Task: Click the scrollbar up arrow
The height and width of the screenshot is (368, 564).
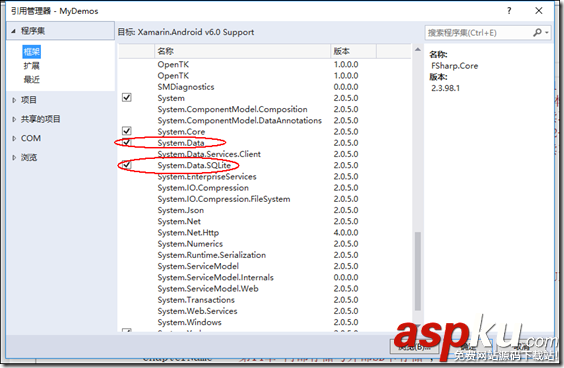Action: pos(418,49)
